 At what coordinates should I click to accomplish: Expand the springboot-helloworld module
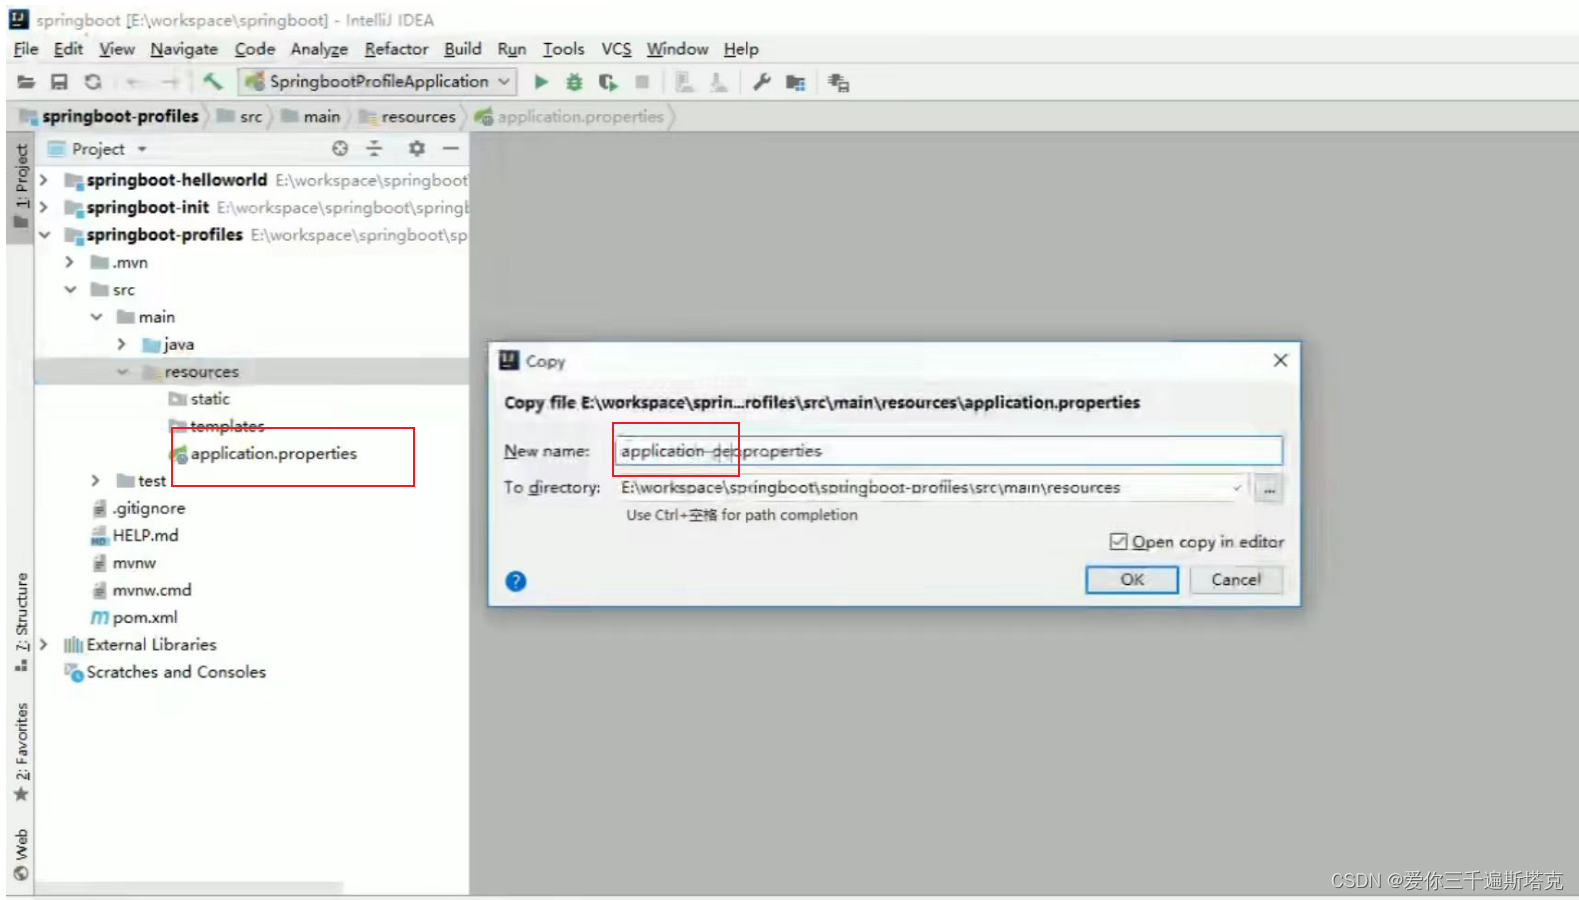coord(43,180)
